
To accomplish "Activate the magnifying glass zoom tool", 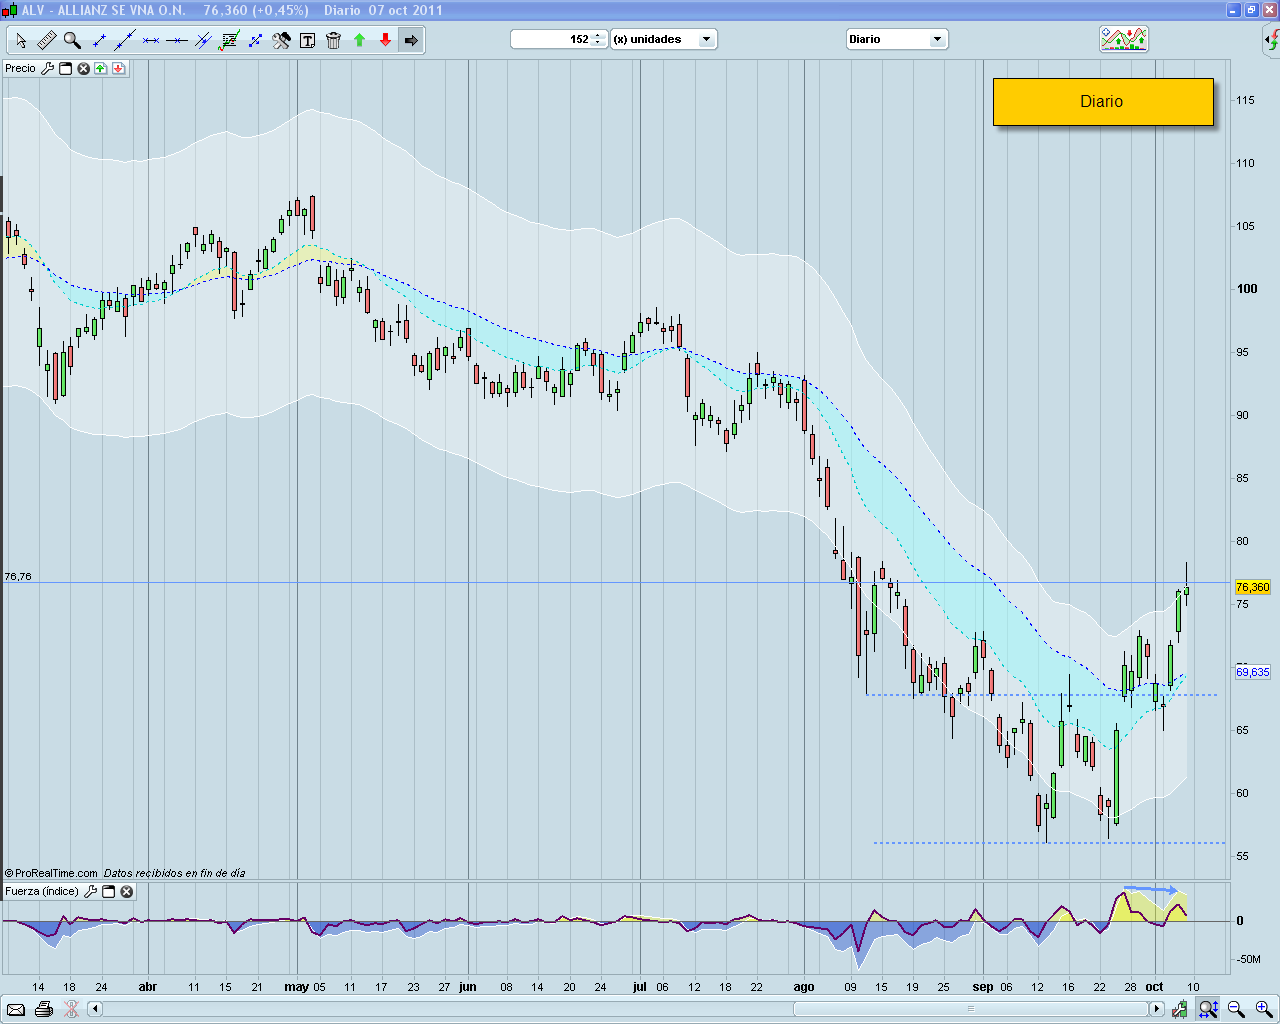I will (72, 40).
